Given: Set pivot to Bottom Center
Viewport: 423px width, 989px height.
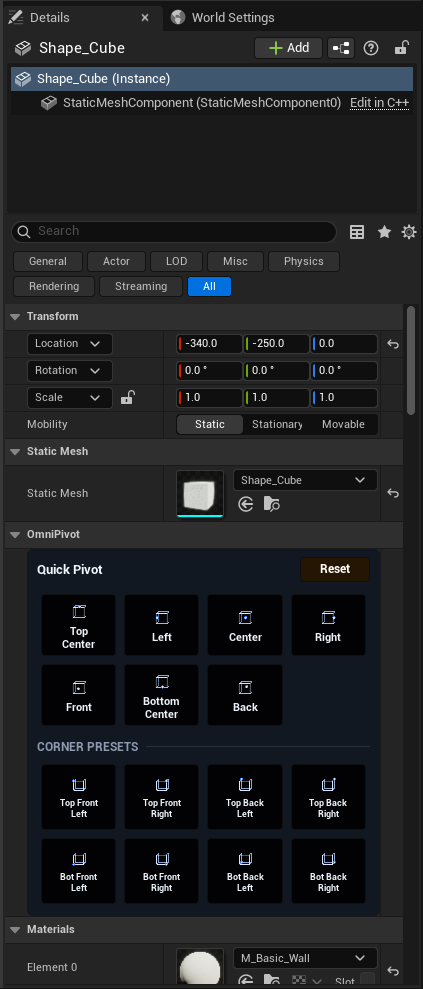Looking at the screenshot, I should click(x=161, y=695).
